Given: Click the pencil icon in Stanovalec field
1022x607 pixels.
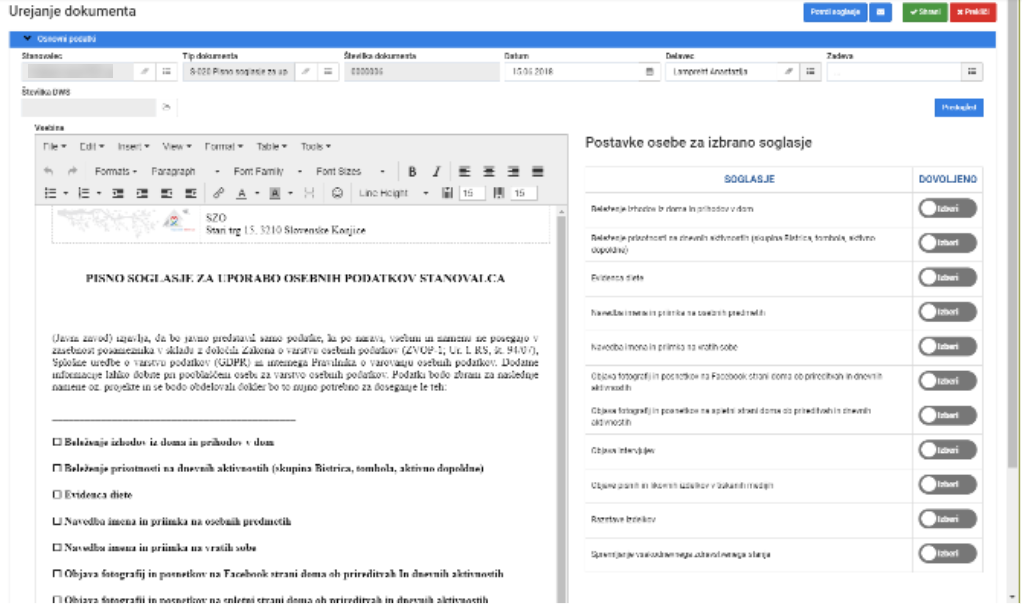Looking at the screenshot, I should point(145,72).
